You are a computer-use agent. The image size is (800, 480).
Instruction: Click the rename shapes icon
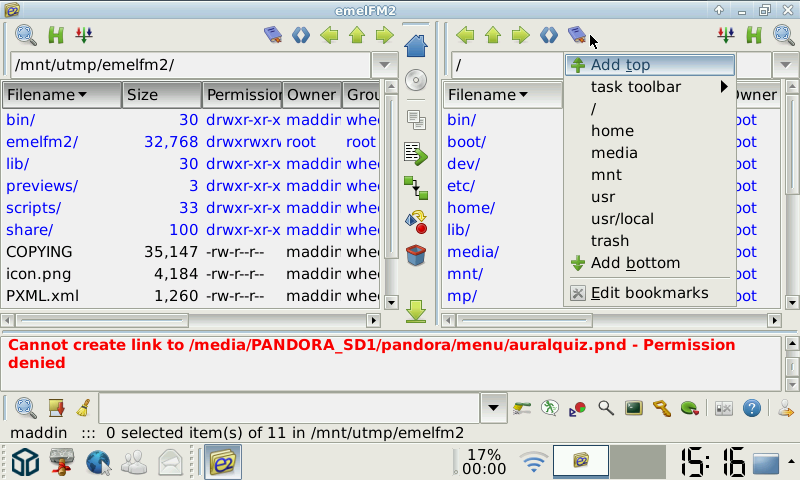[416, 222]
